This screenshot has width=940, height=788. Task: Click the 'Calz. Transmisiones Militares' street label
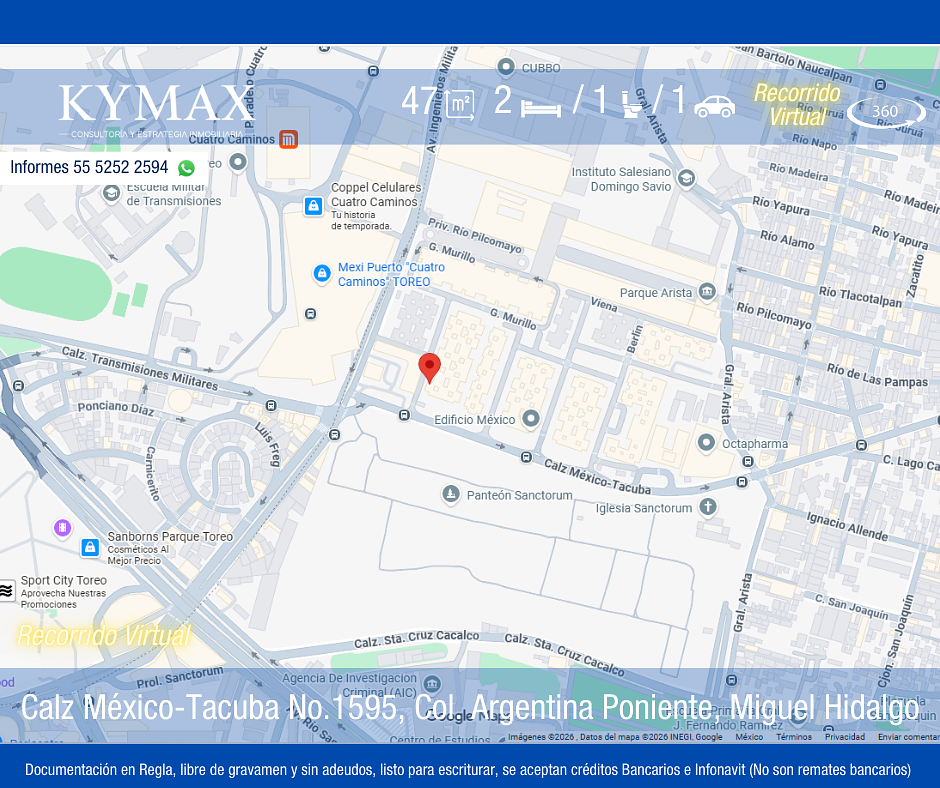click(140, 368)
